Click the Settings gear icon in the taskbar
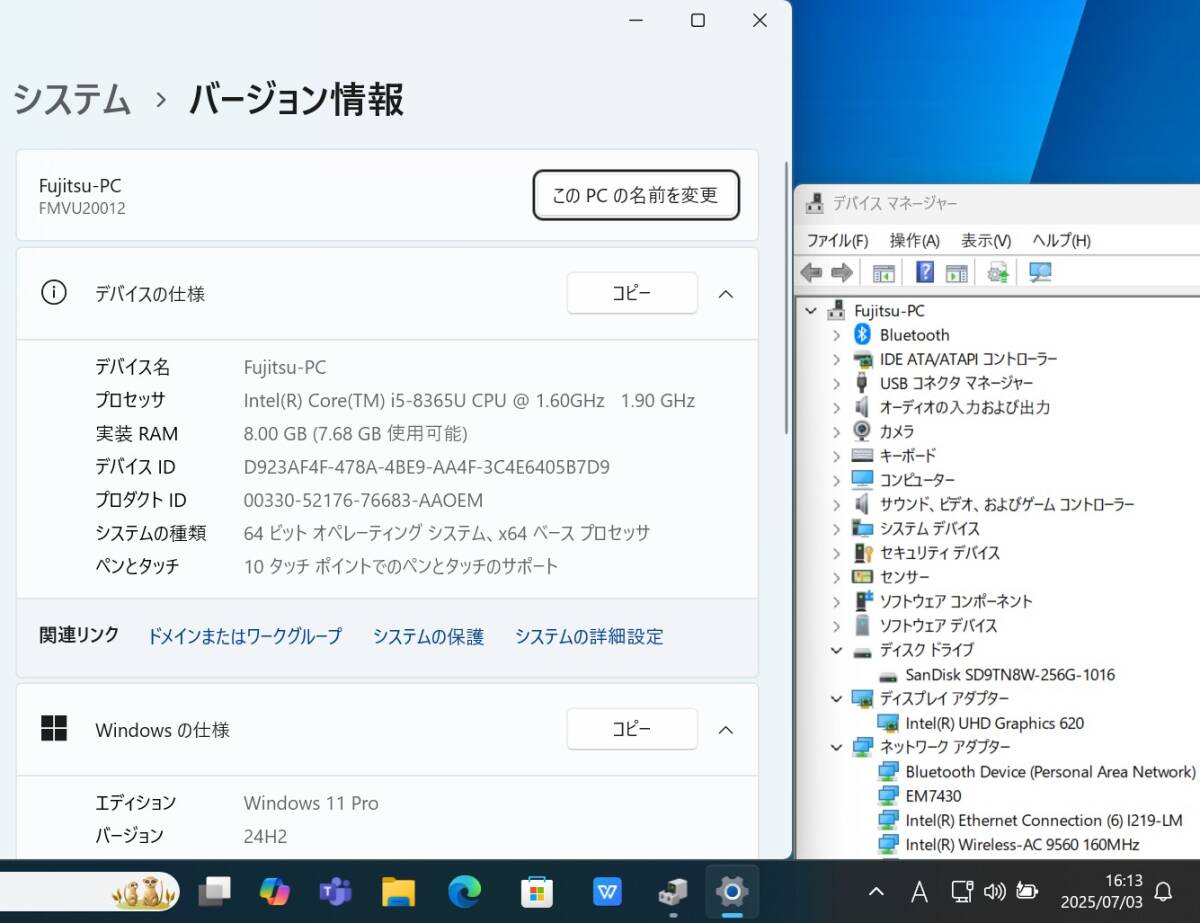 [x=733, y=890]
